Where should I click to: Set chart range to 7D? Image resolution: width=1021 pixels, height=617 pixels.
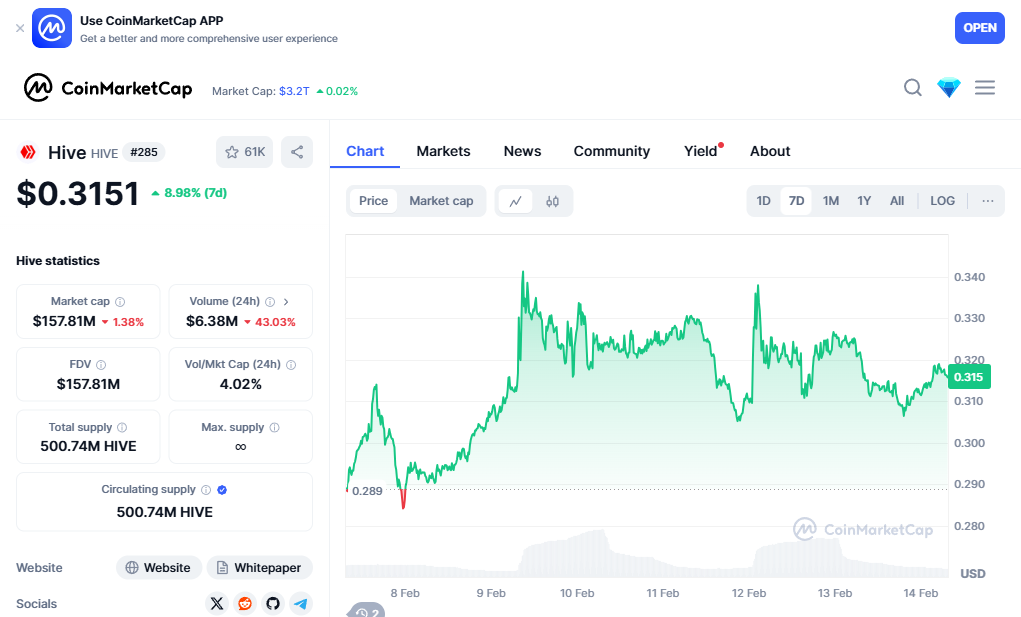coord(796,201)
